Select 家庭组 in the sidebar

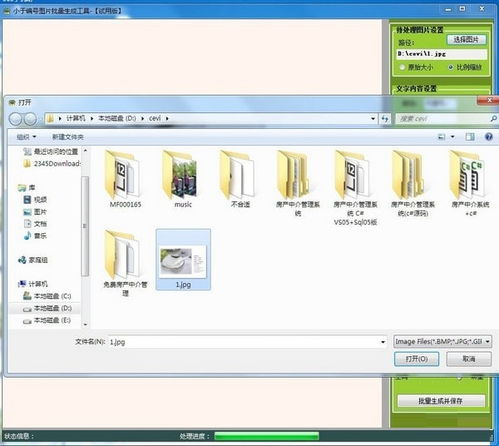(x=33, y=260)
